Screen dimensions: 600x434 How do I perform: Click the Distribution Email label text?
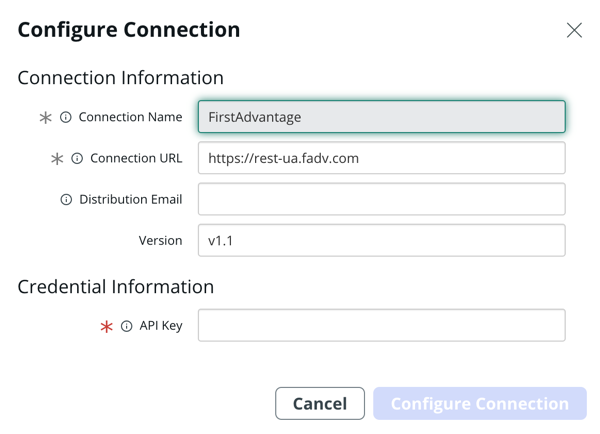coord(131,199)
